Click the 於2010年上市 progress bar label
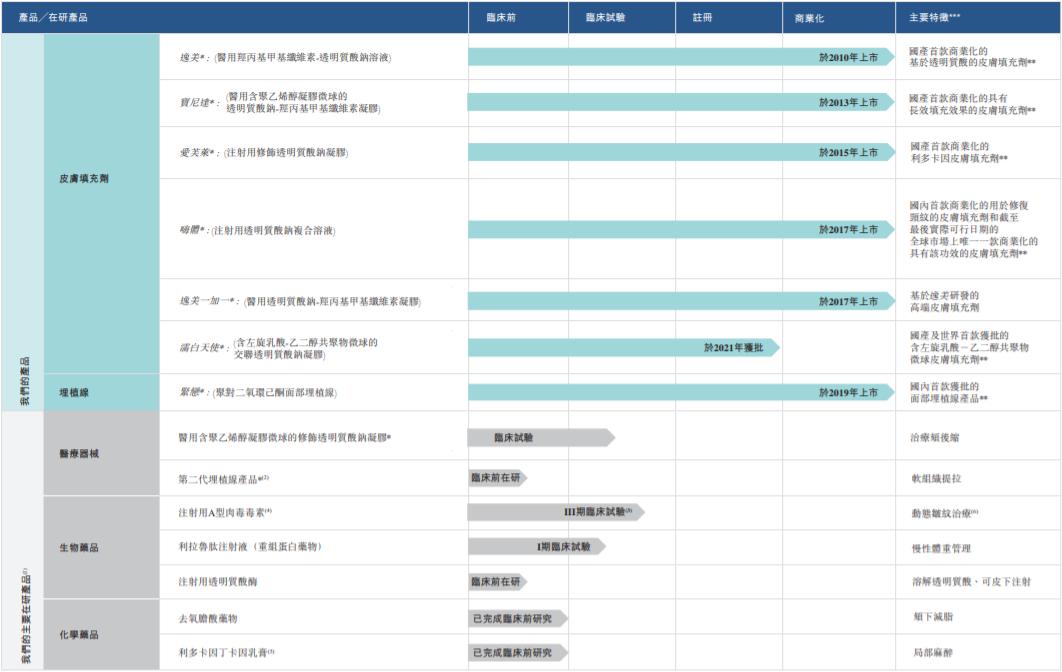This screenshot has height=672, width=1062. coord(848,58)
